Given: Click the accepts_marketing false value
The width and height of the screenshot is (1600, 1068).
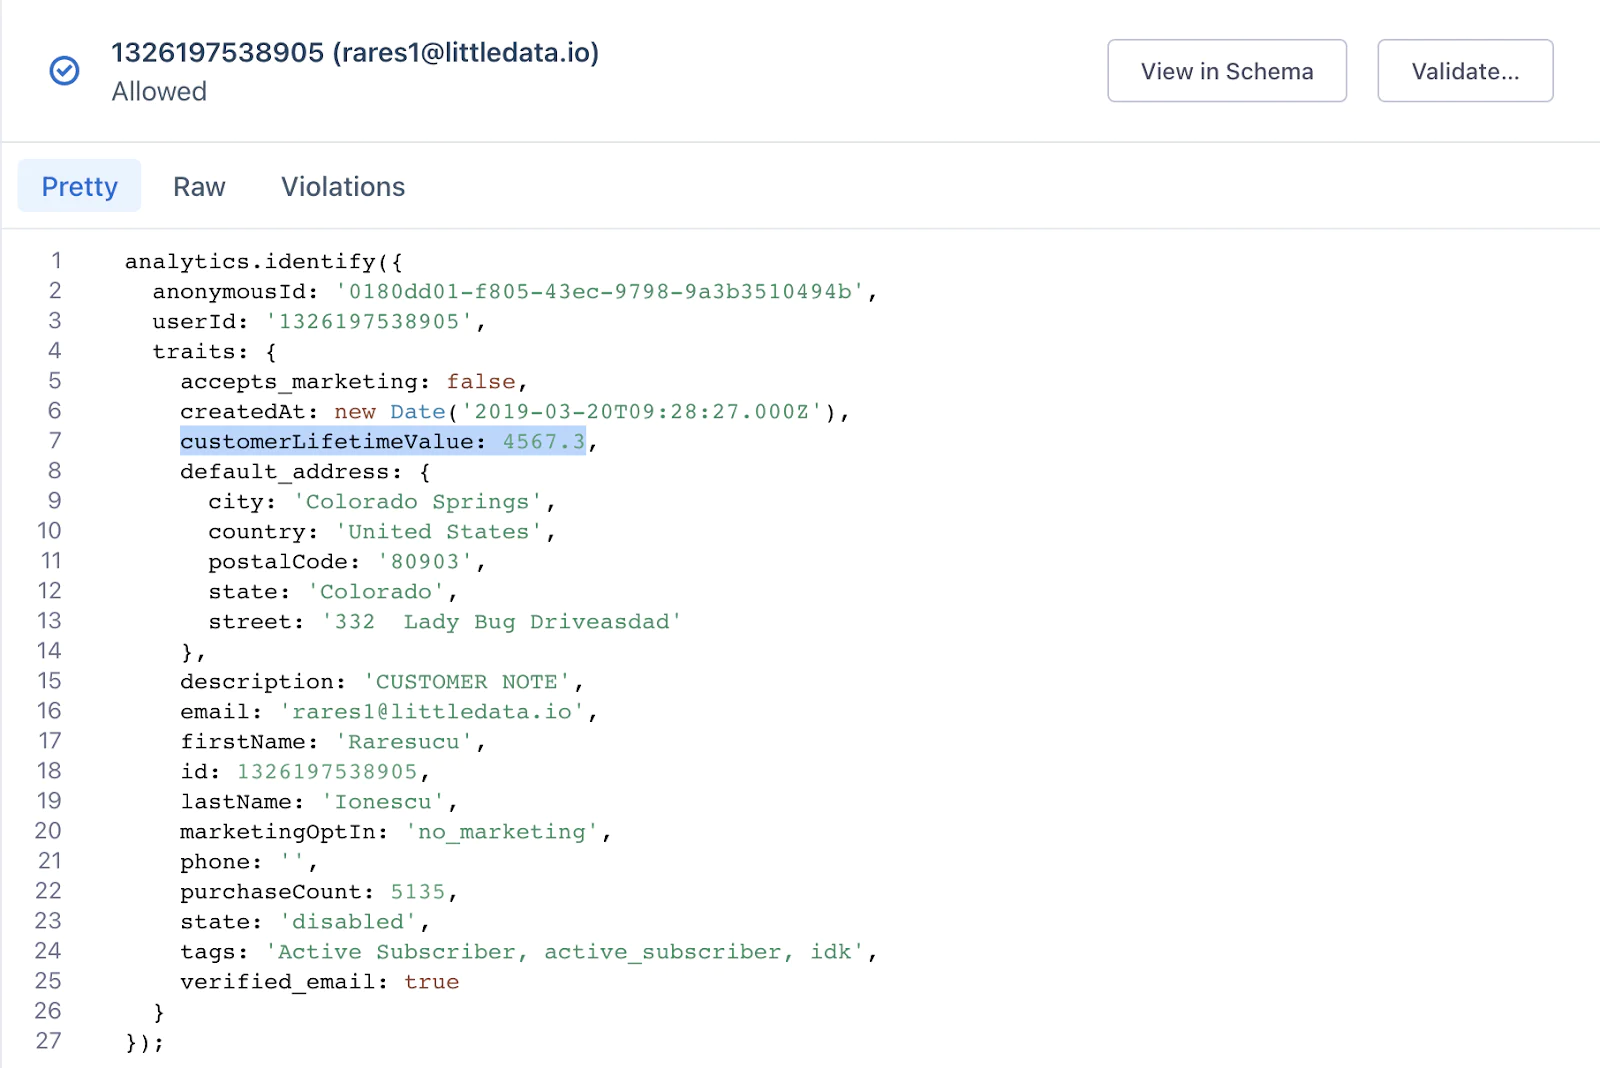Looking at the screenshot, I should [481, 382].
